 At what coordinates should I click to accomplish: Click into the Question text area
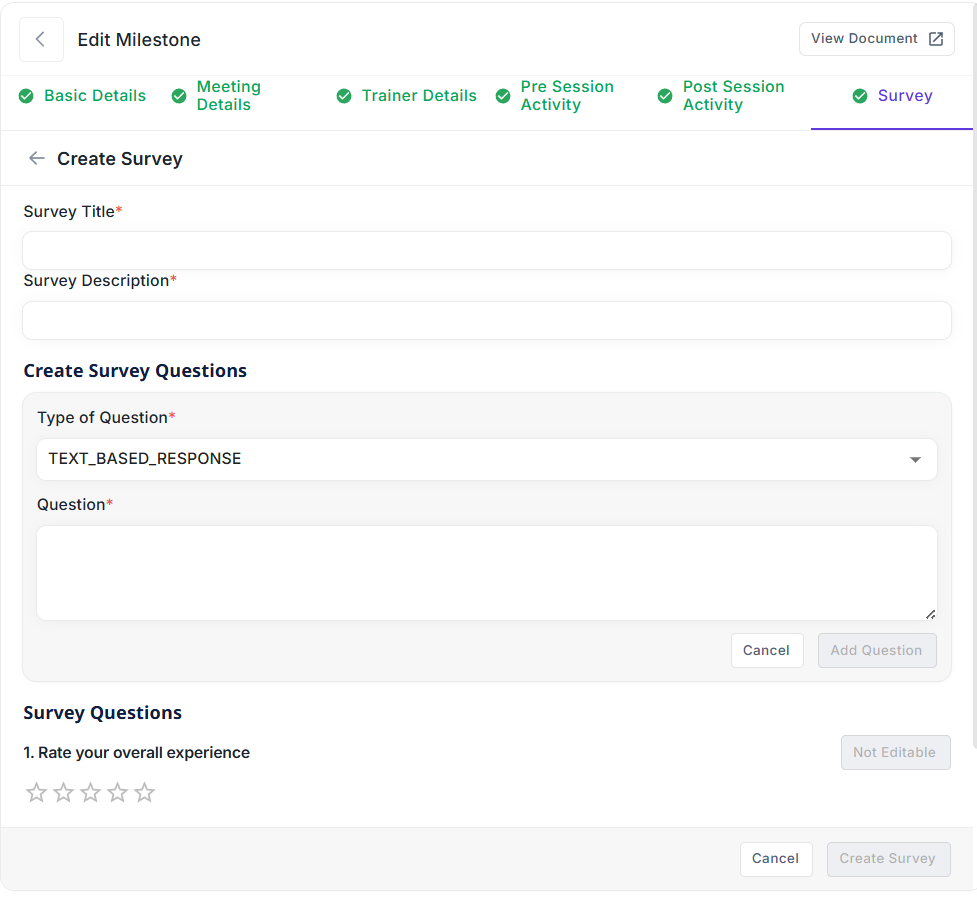(486, 572)
